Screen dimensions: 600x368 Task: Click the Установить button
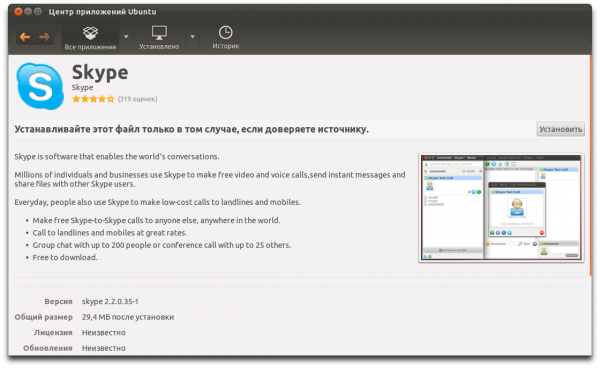click(560, 129)
